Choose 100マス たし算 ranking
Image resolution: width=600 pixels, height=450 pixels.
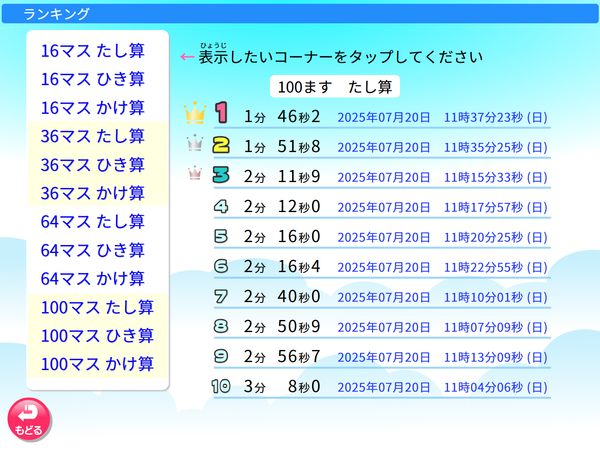tap(97, 307)
